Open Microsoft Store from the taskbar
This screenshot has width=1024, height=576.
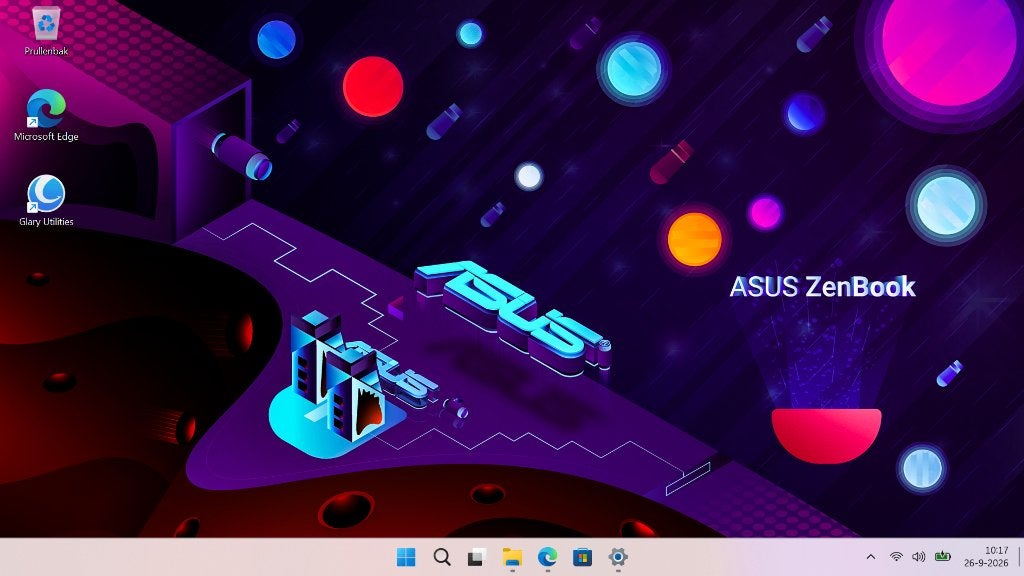tap(583, 557)
